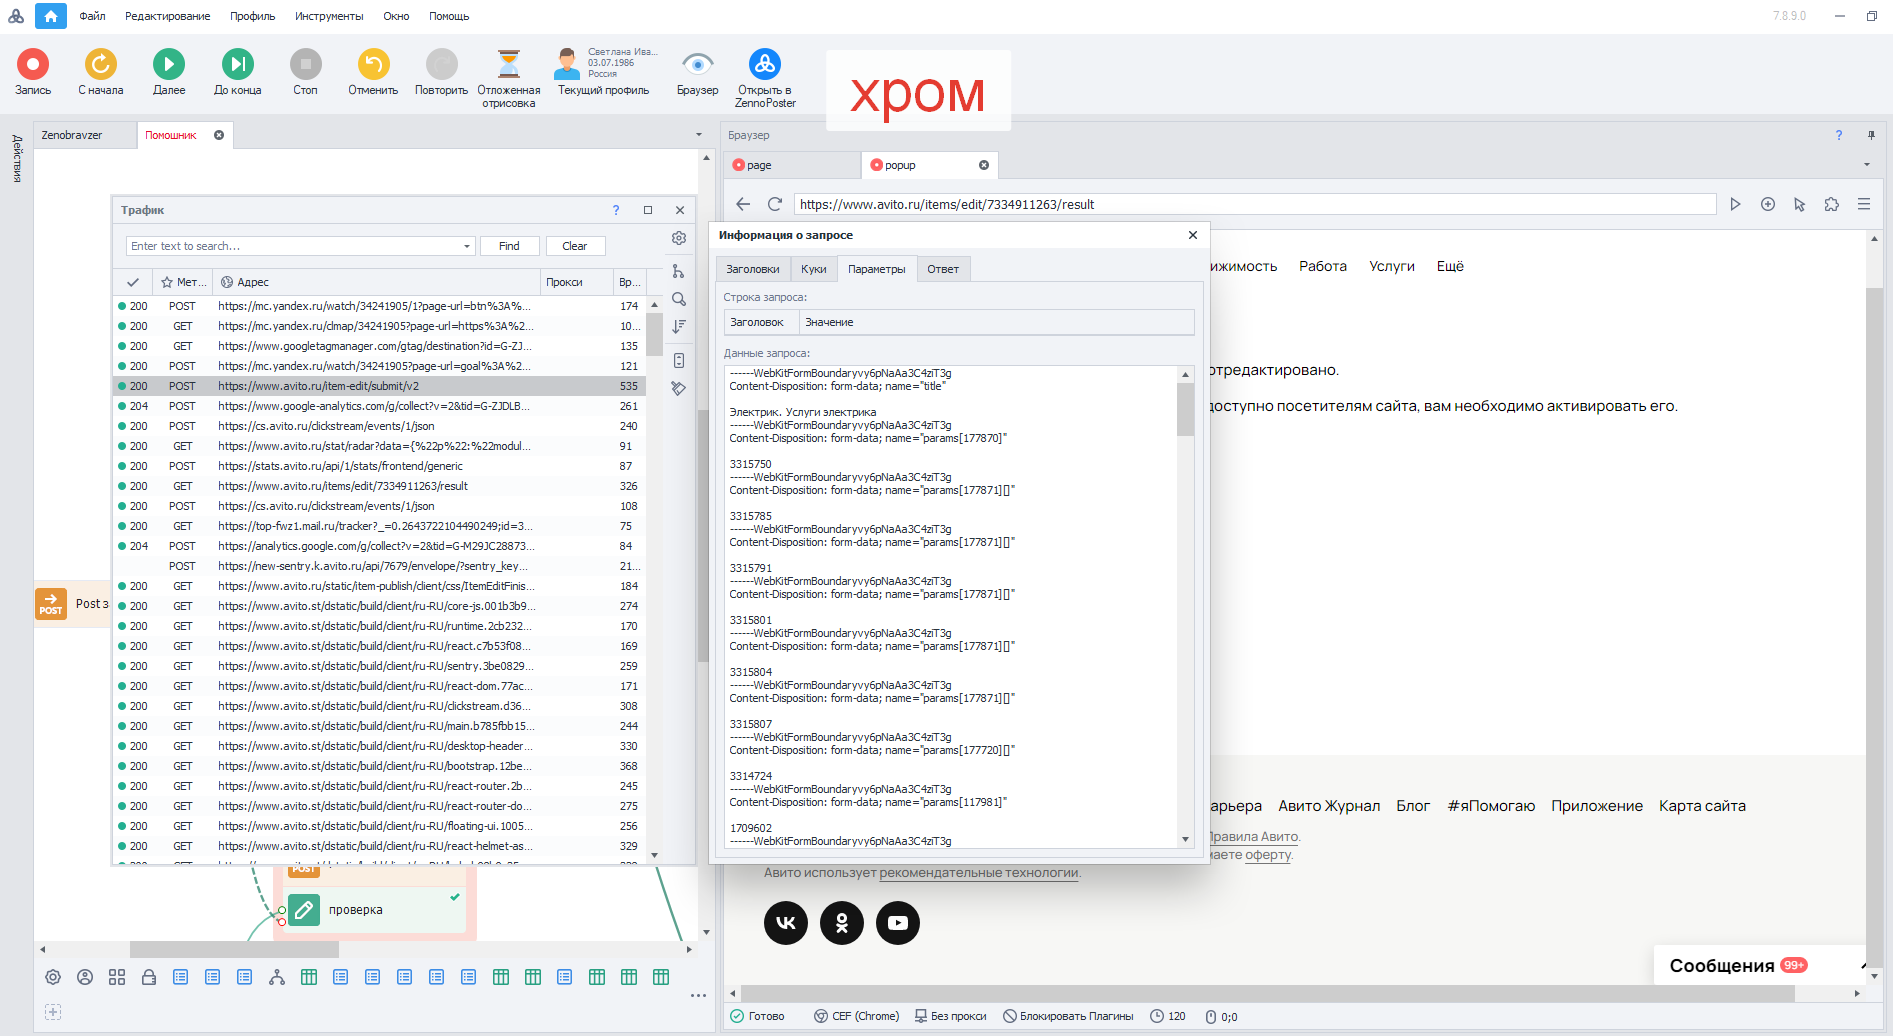Click Открыть в ZennoPoster

tap(765, 78)
